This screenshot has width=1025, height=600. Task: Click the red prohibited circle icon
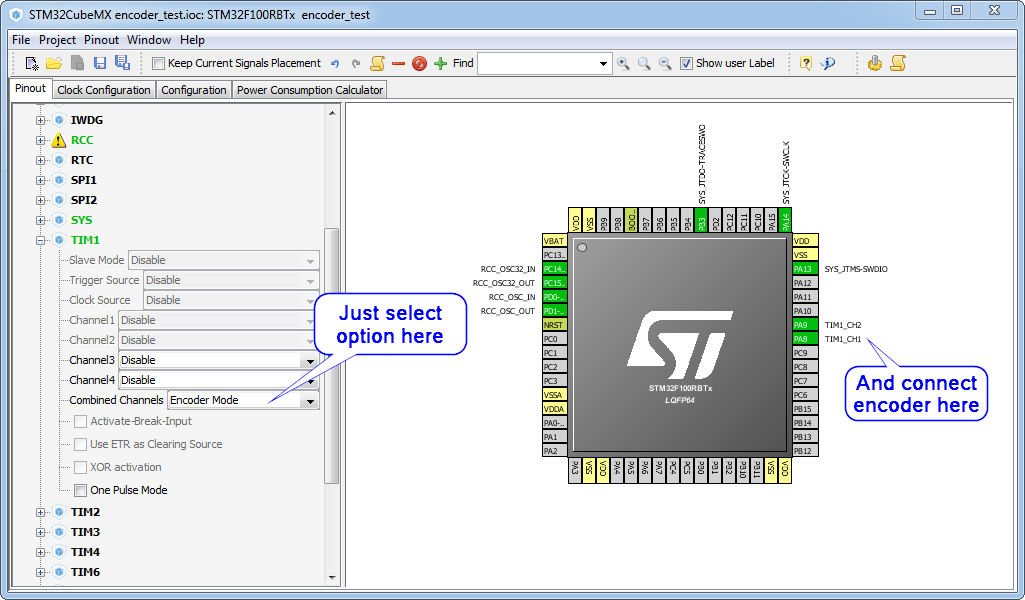point(419,63)
